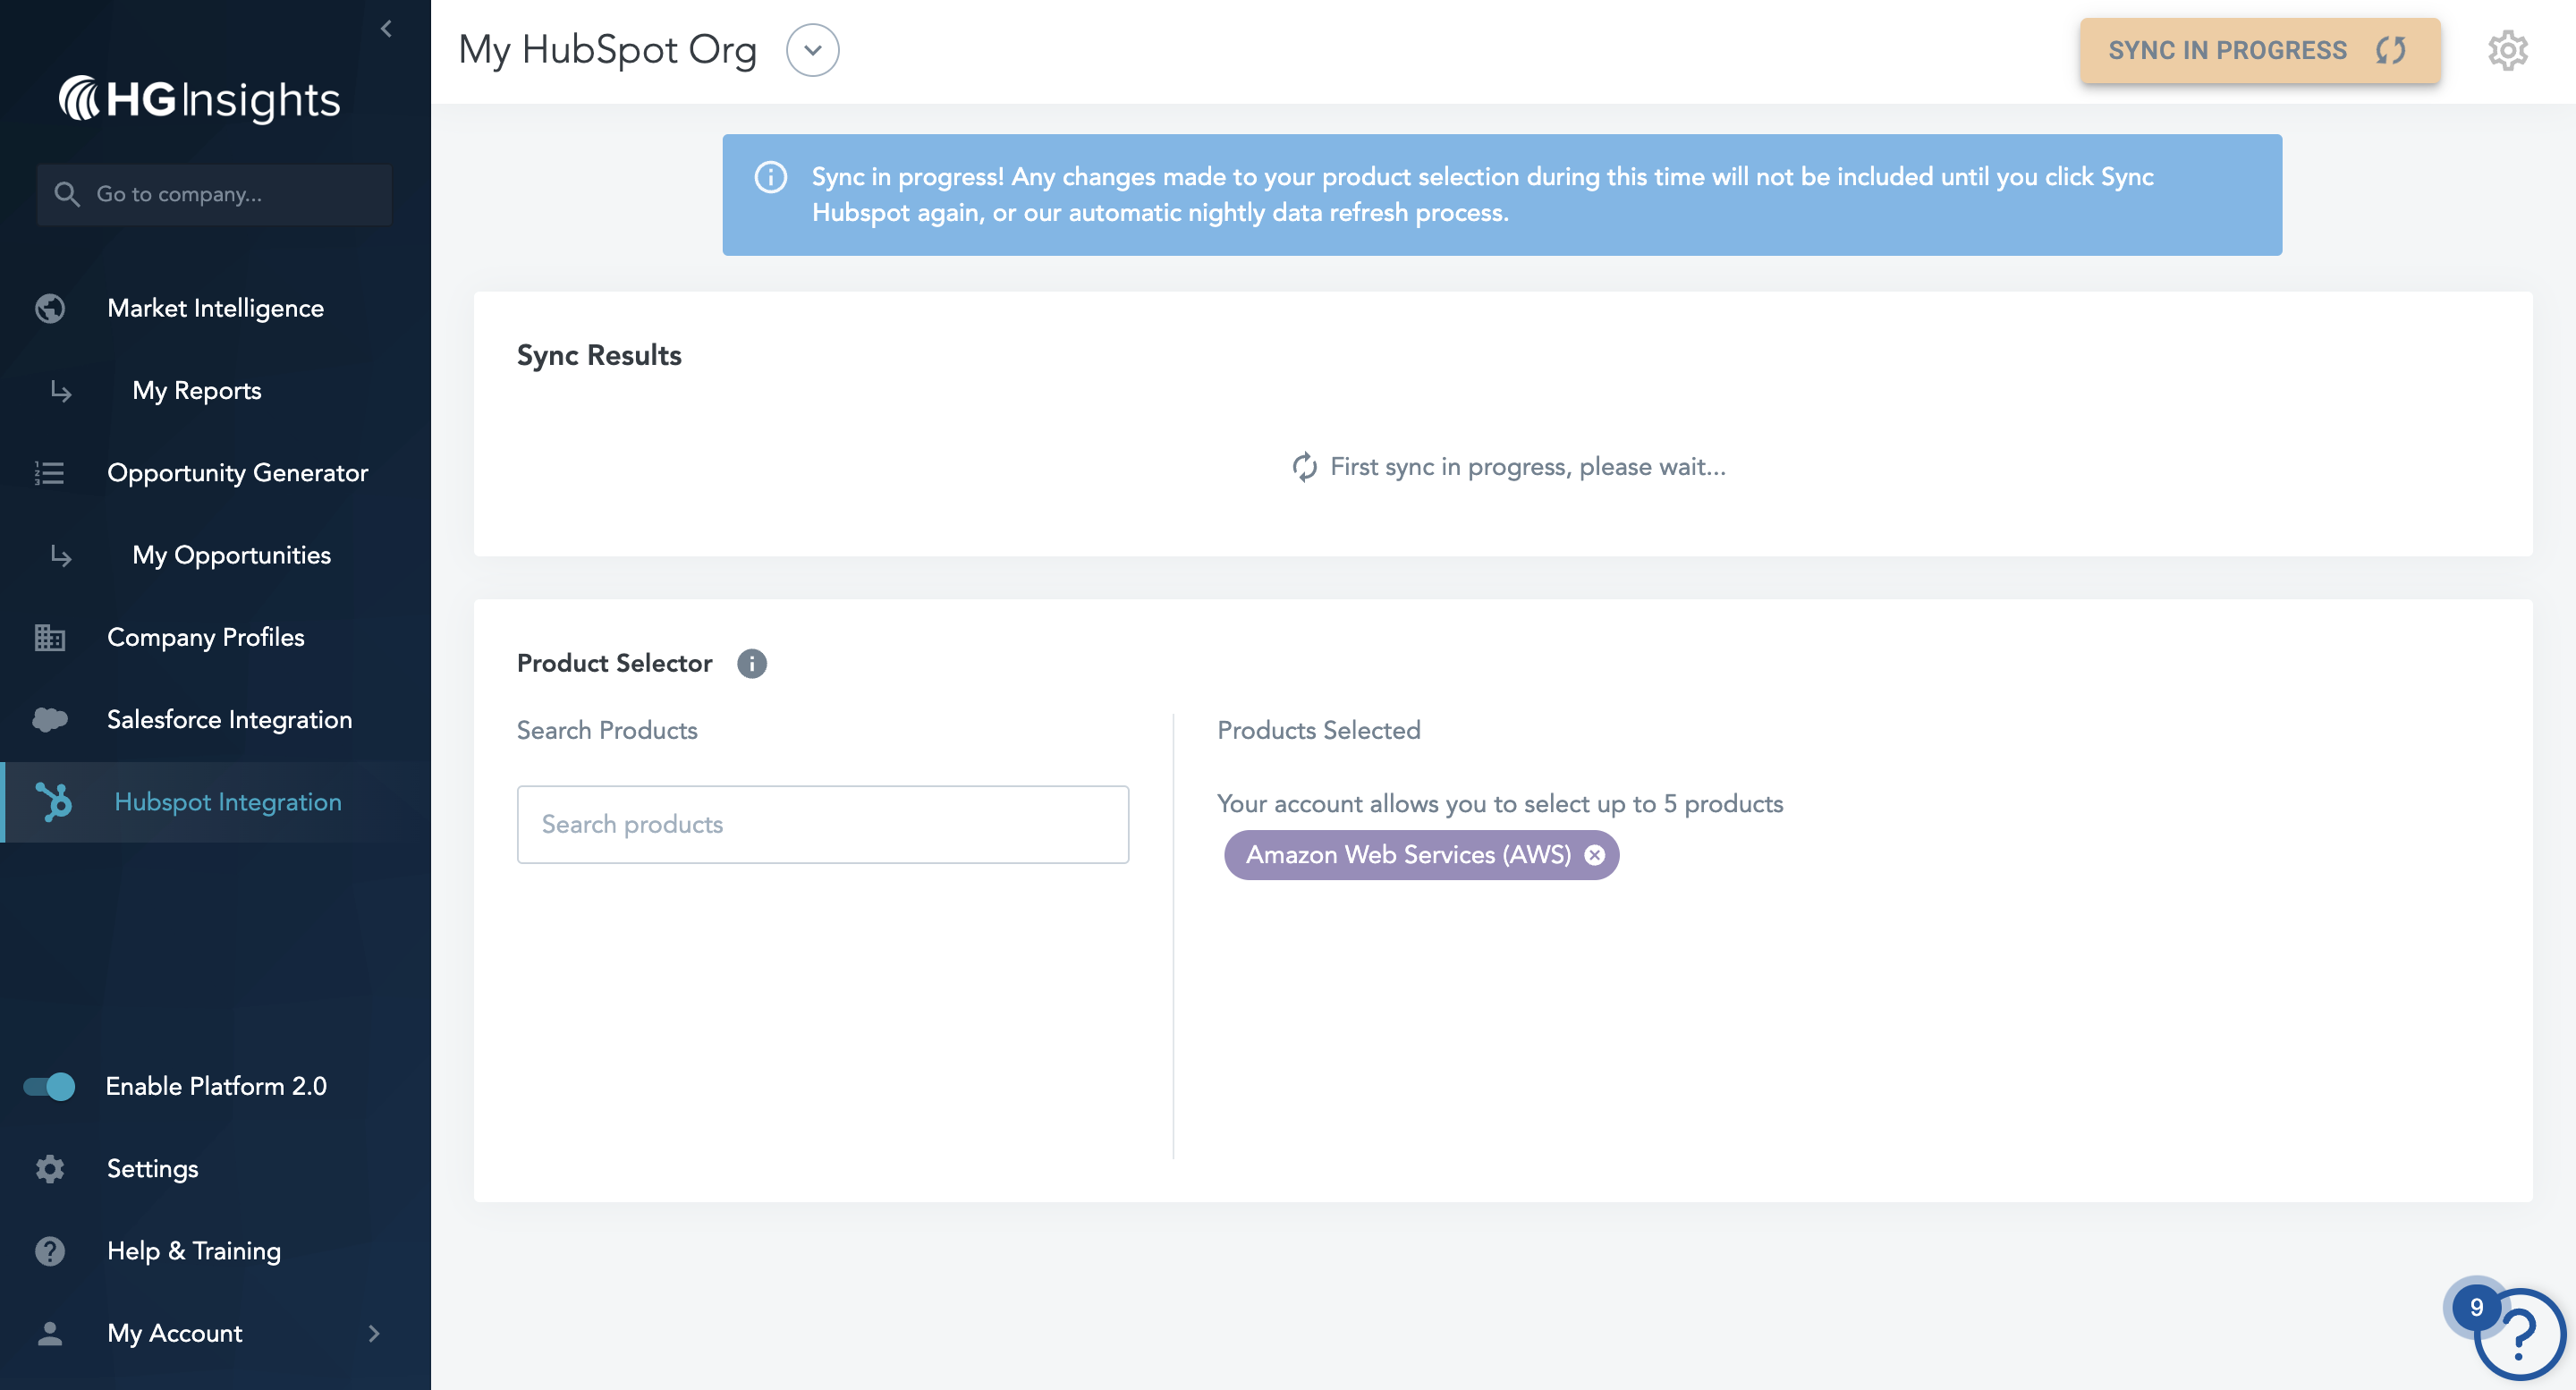The width and height of the screenshot is (2576, 1390).
Task: Click the Salesforce cloud icon in sidebar
Action: click(50, 719)
